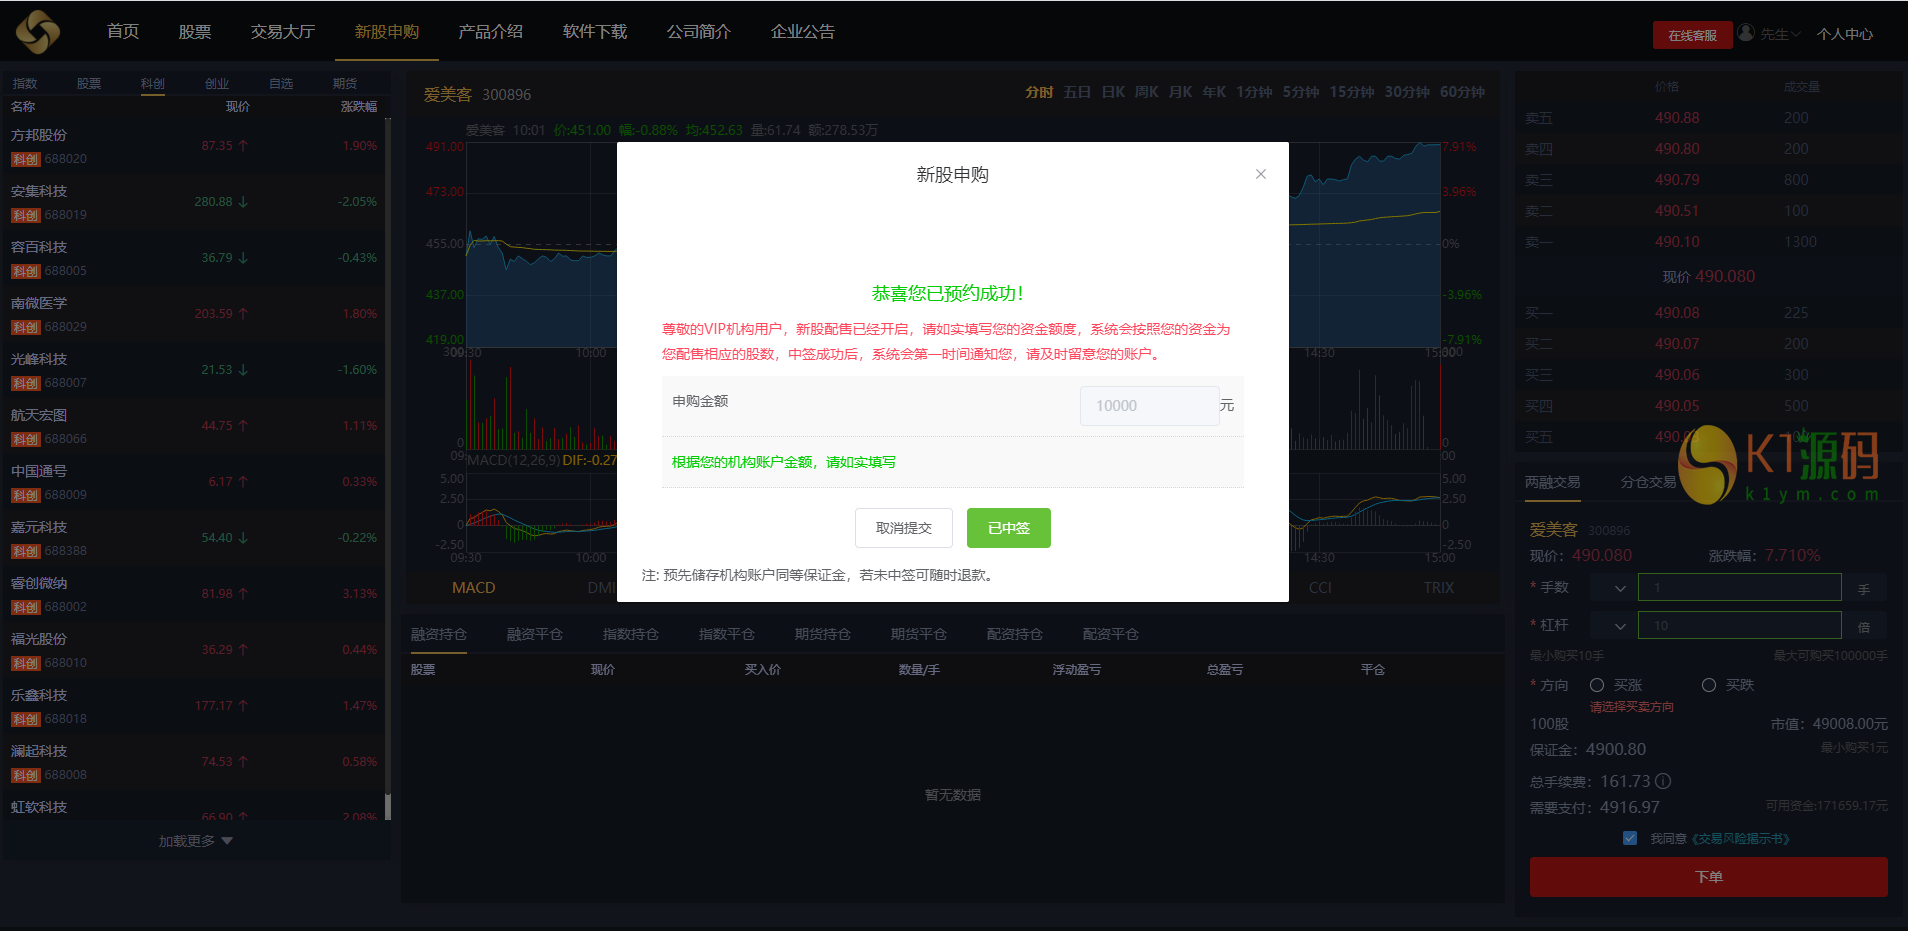Viewport: 1908px width, 931px height.
Task: Select the 60分钟 chart period
Action: pos(1462,92)
